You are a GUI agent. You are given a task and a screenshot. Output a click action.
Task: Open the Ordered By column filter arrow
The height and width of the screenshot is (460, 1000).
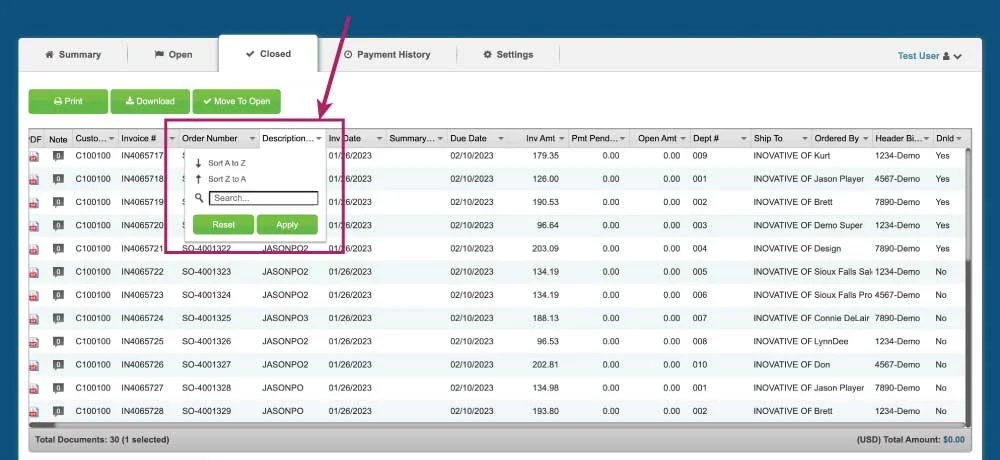(x=865, y=138)
